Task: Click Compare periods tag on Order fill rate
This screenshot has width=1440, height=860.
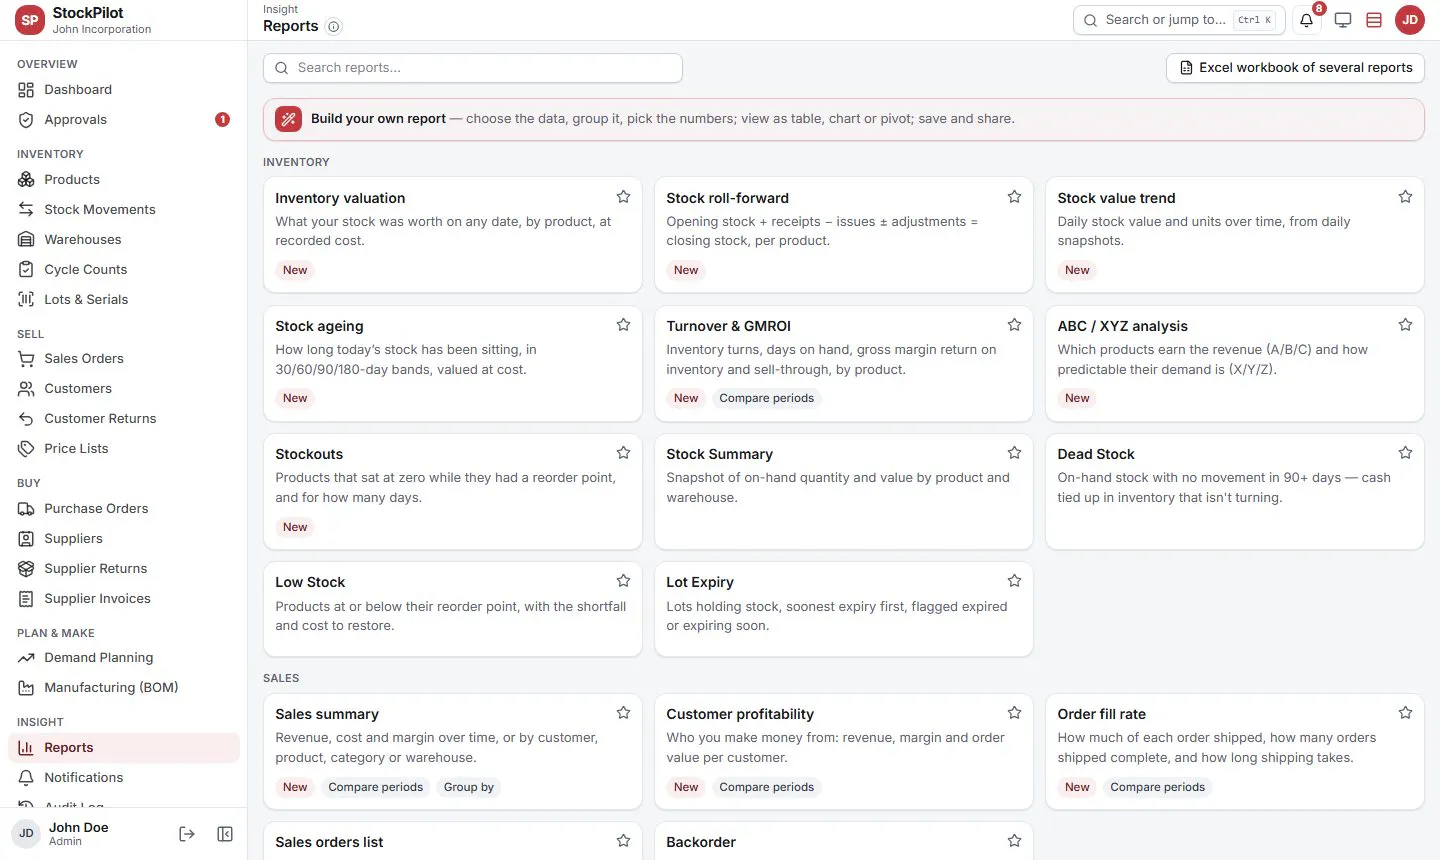Action: pos(1158,788)
